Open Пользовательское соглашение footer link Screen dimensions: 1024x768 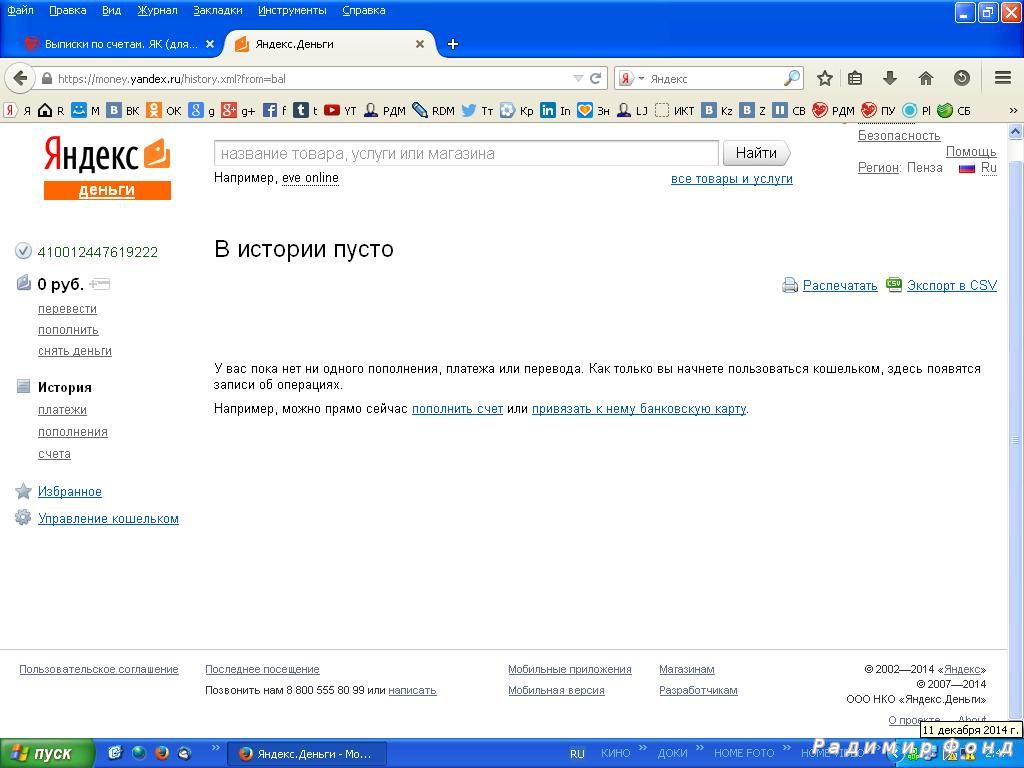pos(99,669)
